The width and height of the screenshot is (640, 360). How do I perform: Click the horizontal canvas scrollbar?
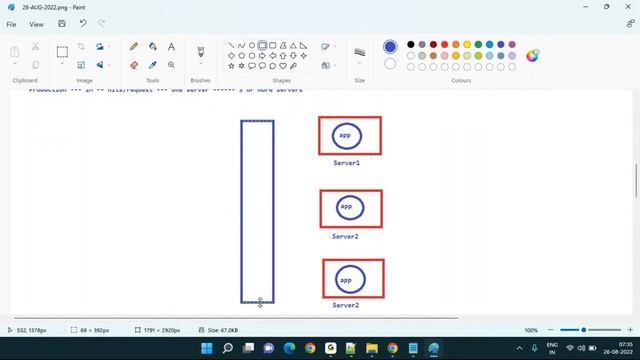[x=236, y=318]
